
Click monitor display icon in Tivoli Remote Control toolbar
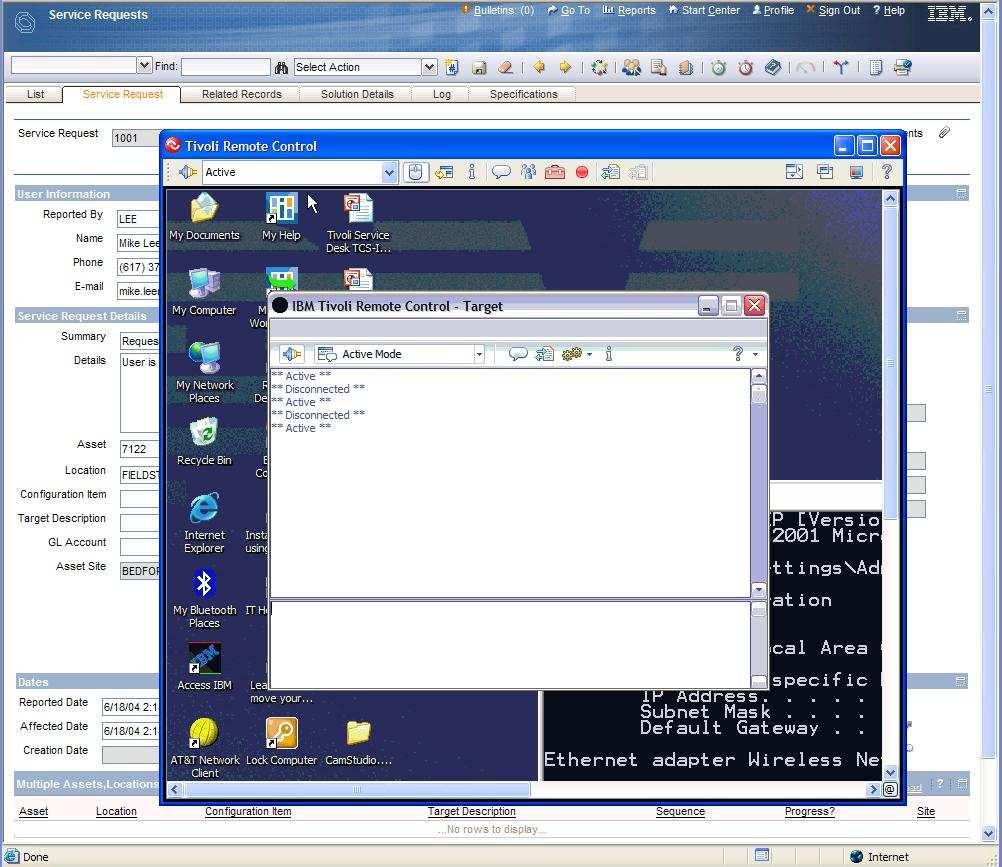pyautogui.click(x=856, y=172)
